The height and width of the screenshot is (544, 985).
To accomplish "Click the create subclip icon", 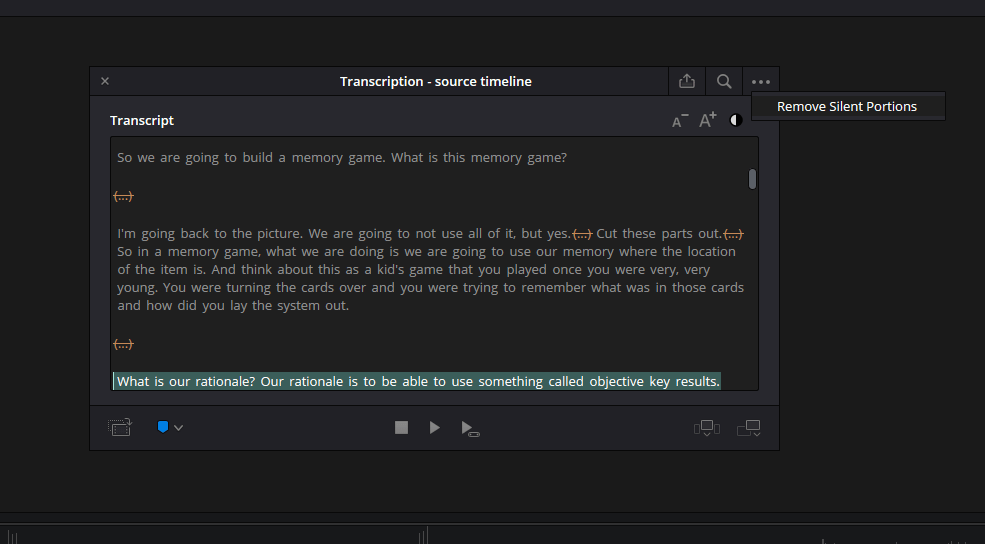I will 119,428.
